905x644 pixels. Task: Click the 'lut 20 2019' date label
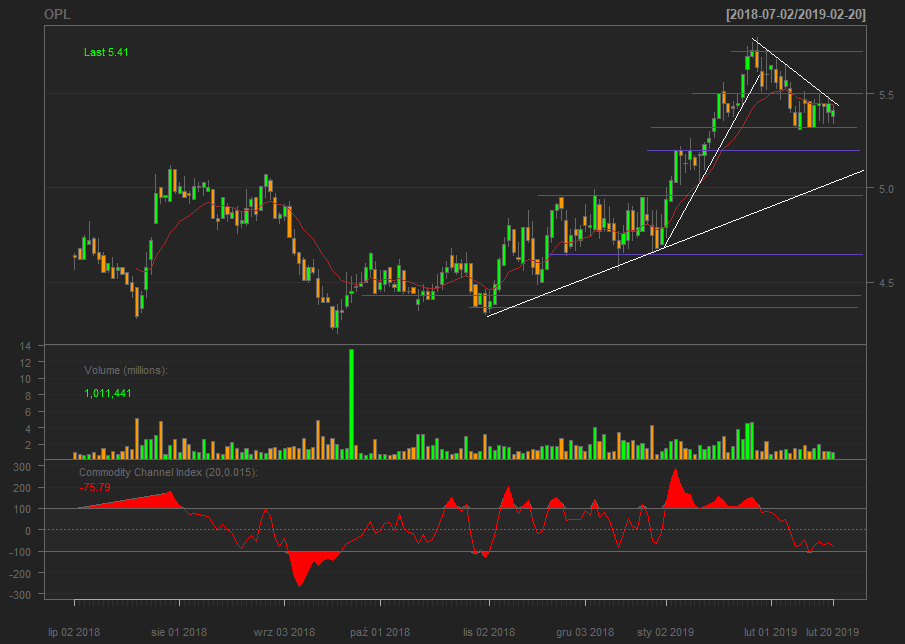coord(832,632)
